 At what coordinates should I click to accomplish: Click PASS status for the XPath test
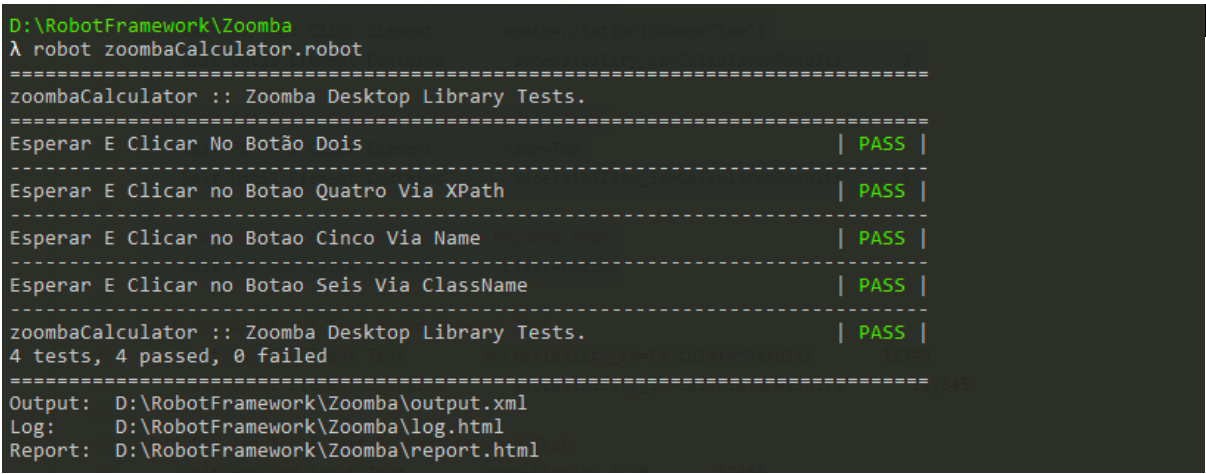(x=881, y=191)
